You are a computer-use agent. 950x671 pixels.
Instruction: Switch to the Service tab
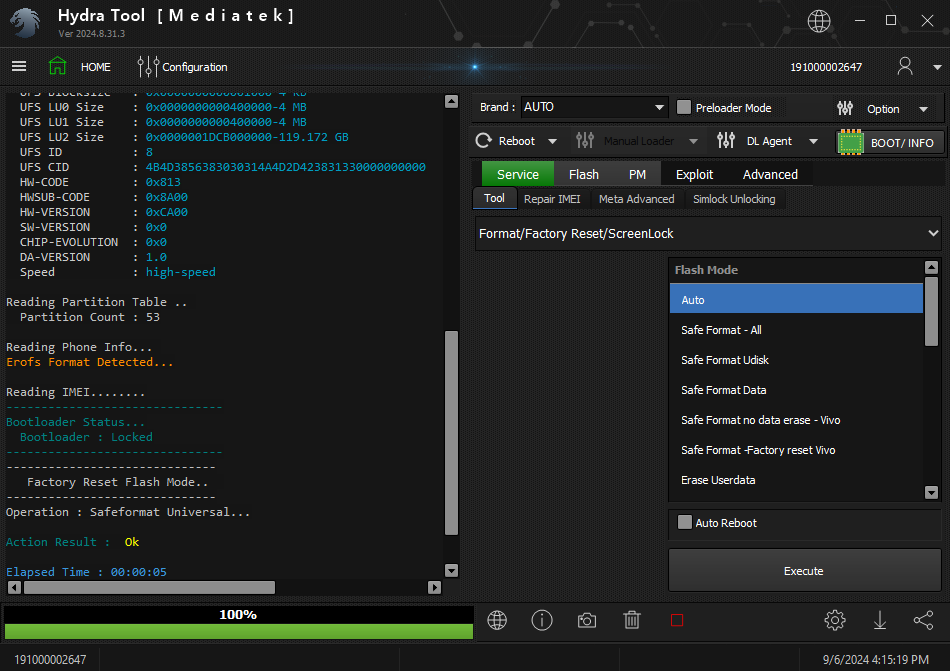coord(517,174)
